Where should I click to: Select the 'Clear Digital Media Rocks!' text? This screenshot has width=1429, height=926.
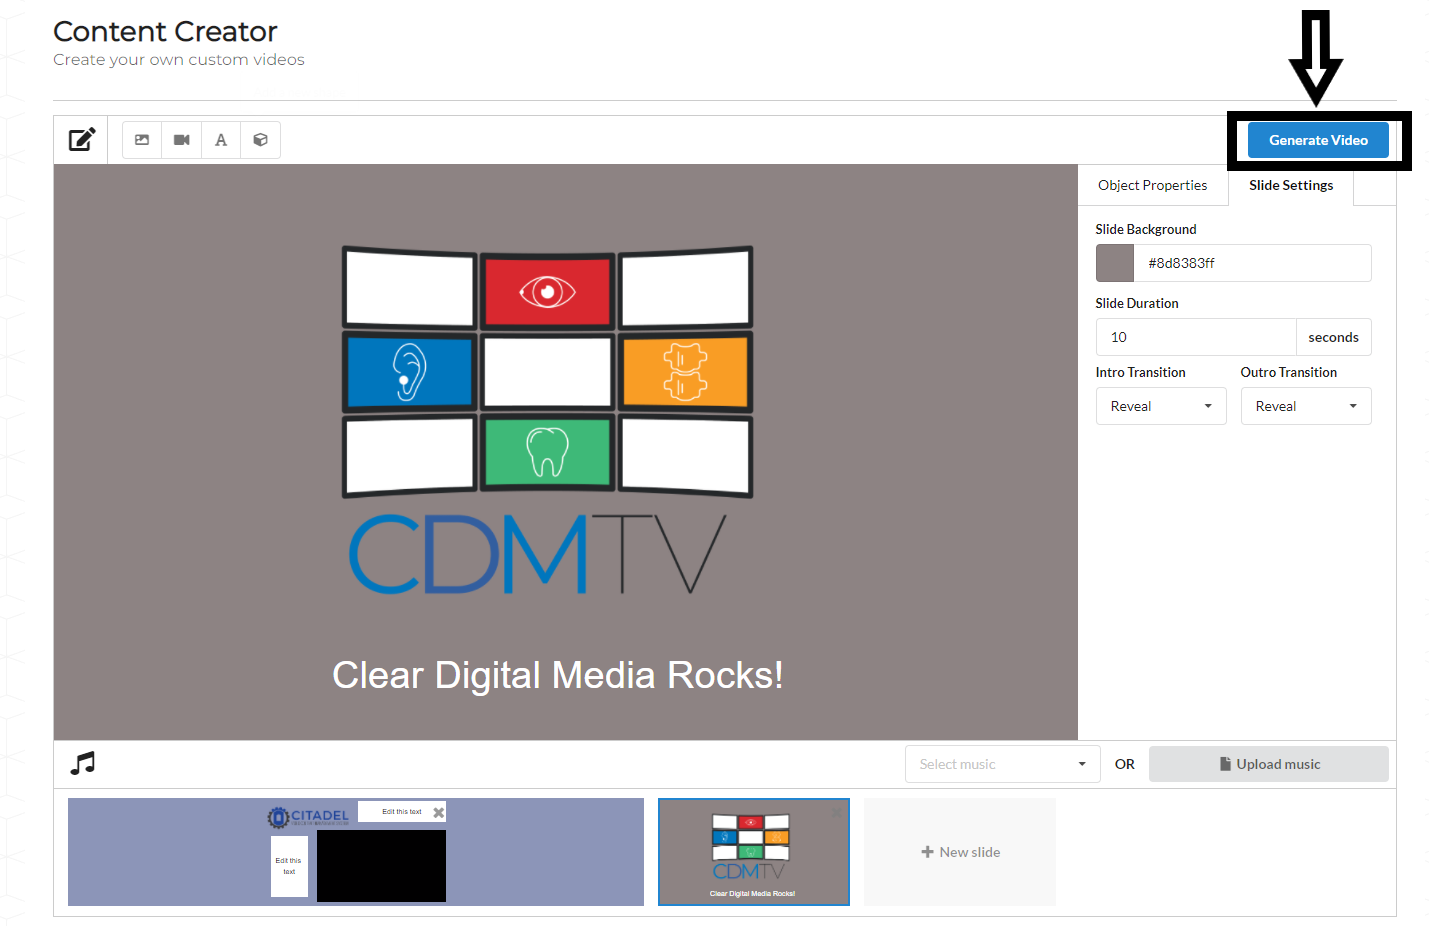(558, 675)
